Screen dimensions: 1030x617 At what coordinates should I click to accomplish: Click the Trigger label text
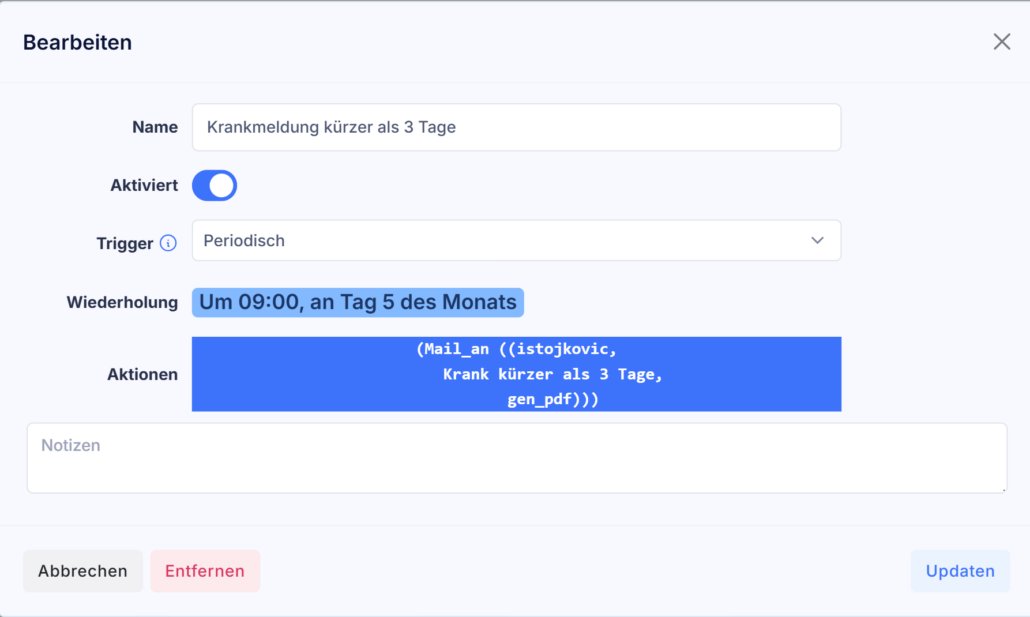(x=125, y=244)
